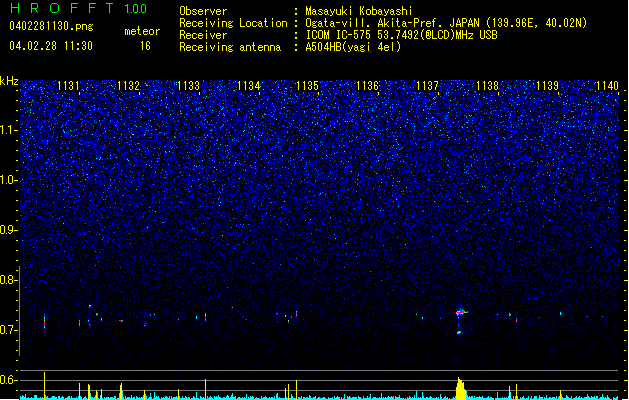
Task: Click the 0.6 kHz axis label
Action: 9,380
